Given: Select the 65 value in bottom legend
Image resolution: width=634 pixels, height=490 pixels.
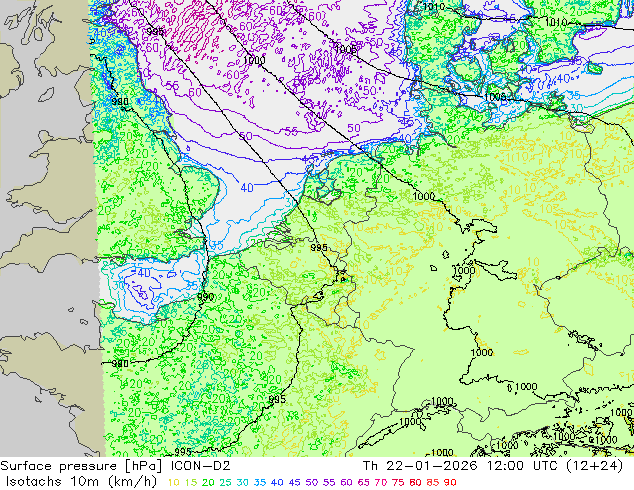Looking at the screenshot, I should click(x=363, y=482).
